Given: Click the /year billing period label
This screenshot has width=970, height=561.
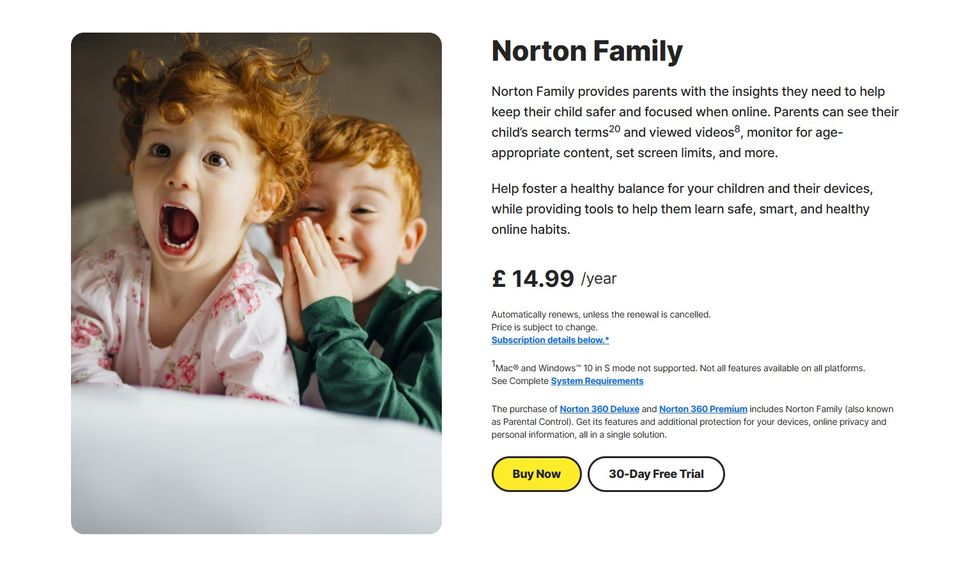Looking at the screenshot, I should [x=599, y=279].
